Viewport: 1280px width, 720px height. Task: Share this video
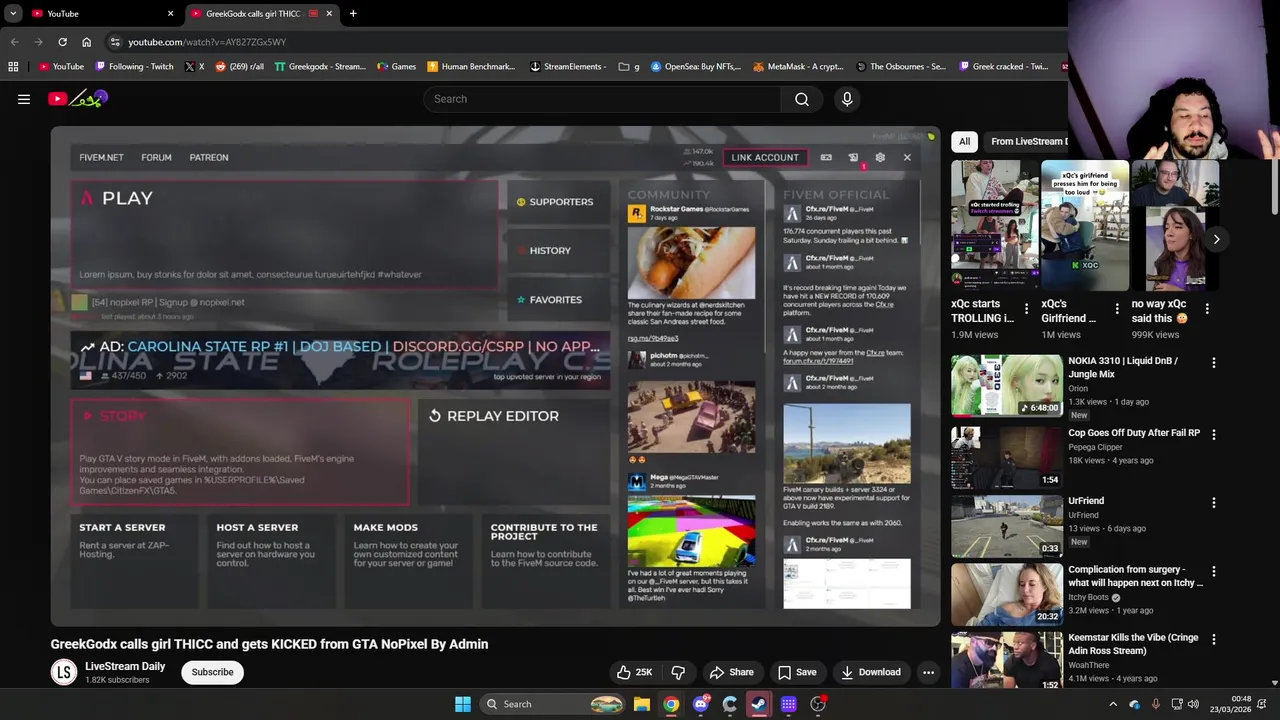[x=731, y=672]
